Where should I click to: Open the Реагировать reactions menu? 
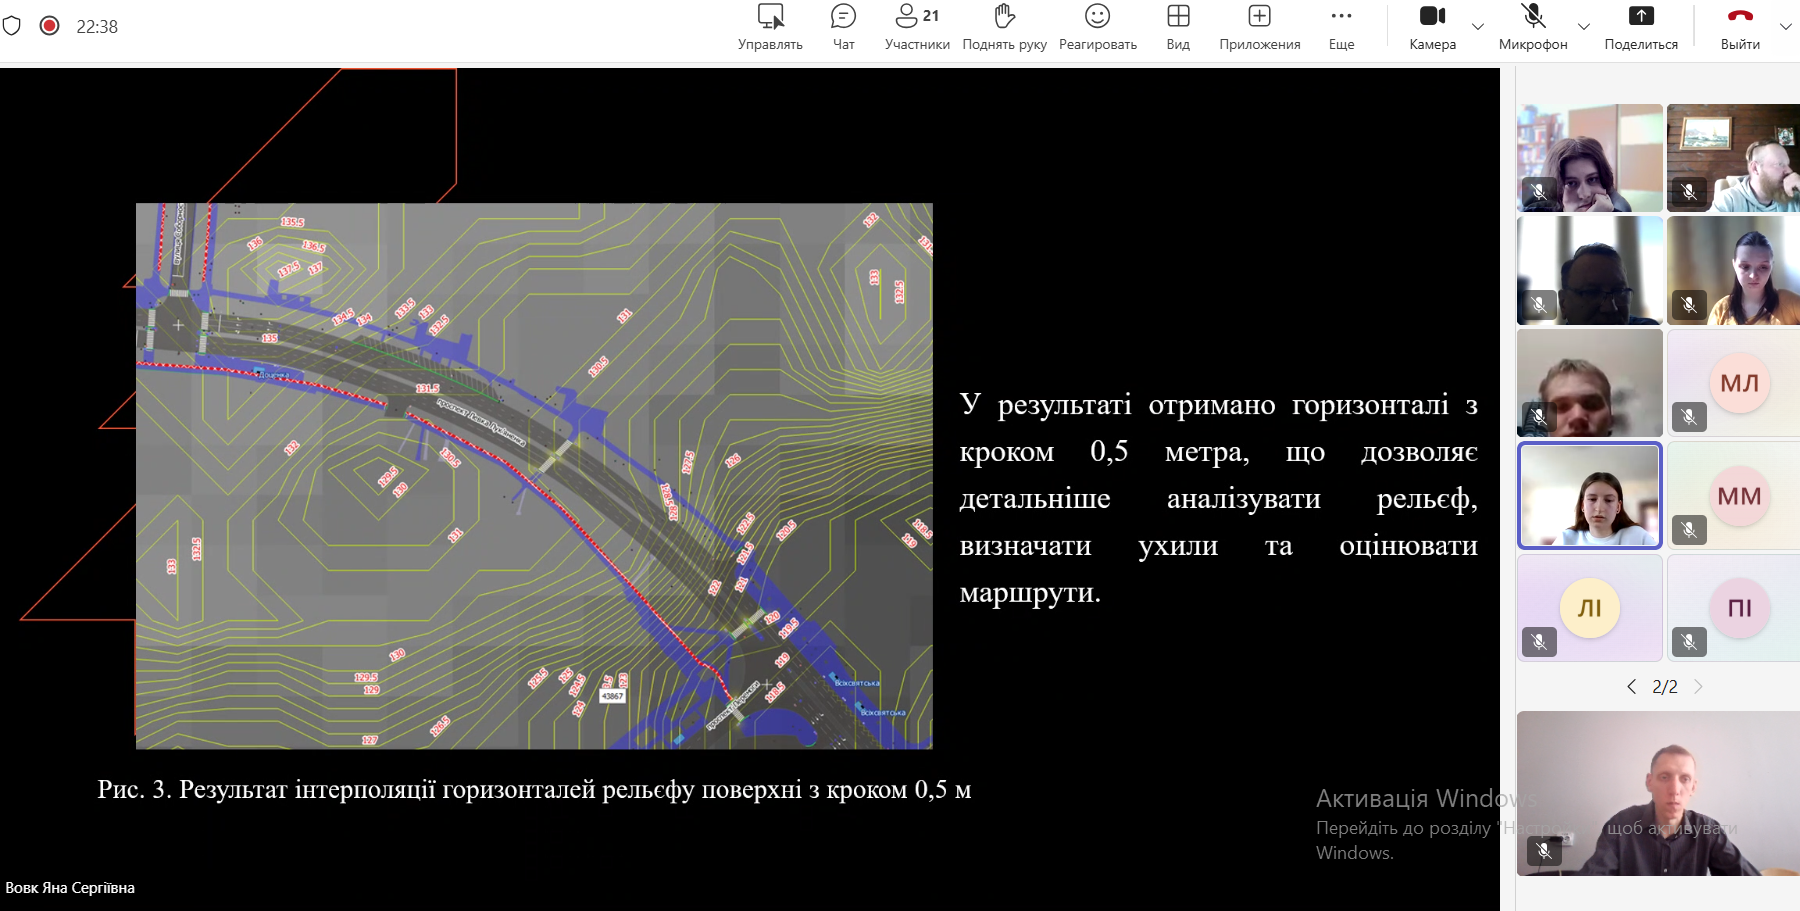pyautogui.click(x=1097, y=27)
